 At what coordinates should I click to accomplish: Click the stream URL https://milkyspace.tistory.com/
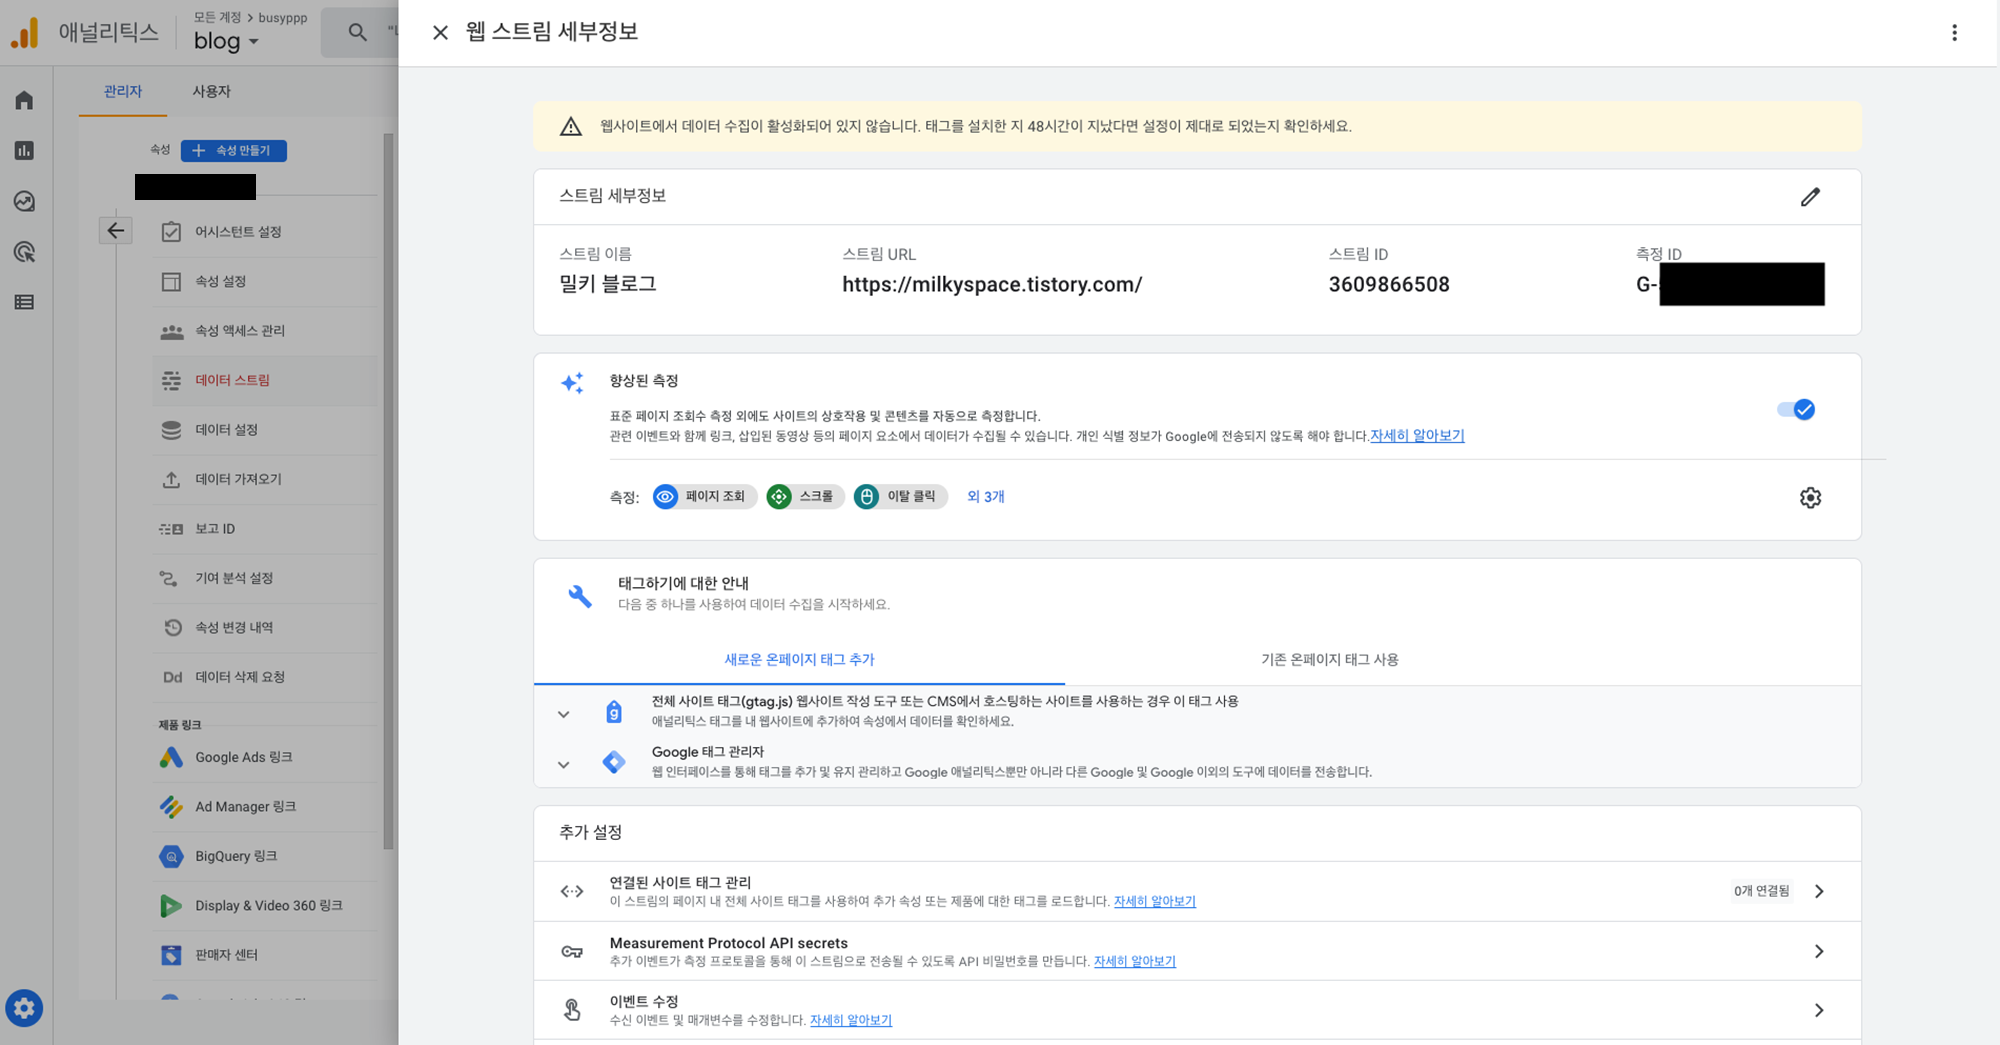(991, 284)
